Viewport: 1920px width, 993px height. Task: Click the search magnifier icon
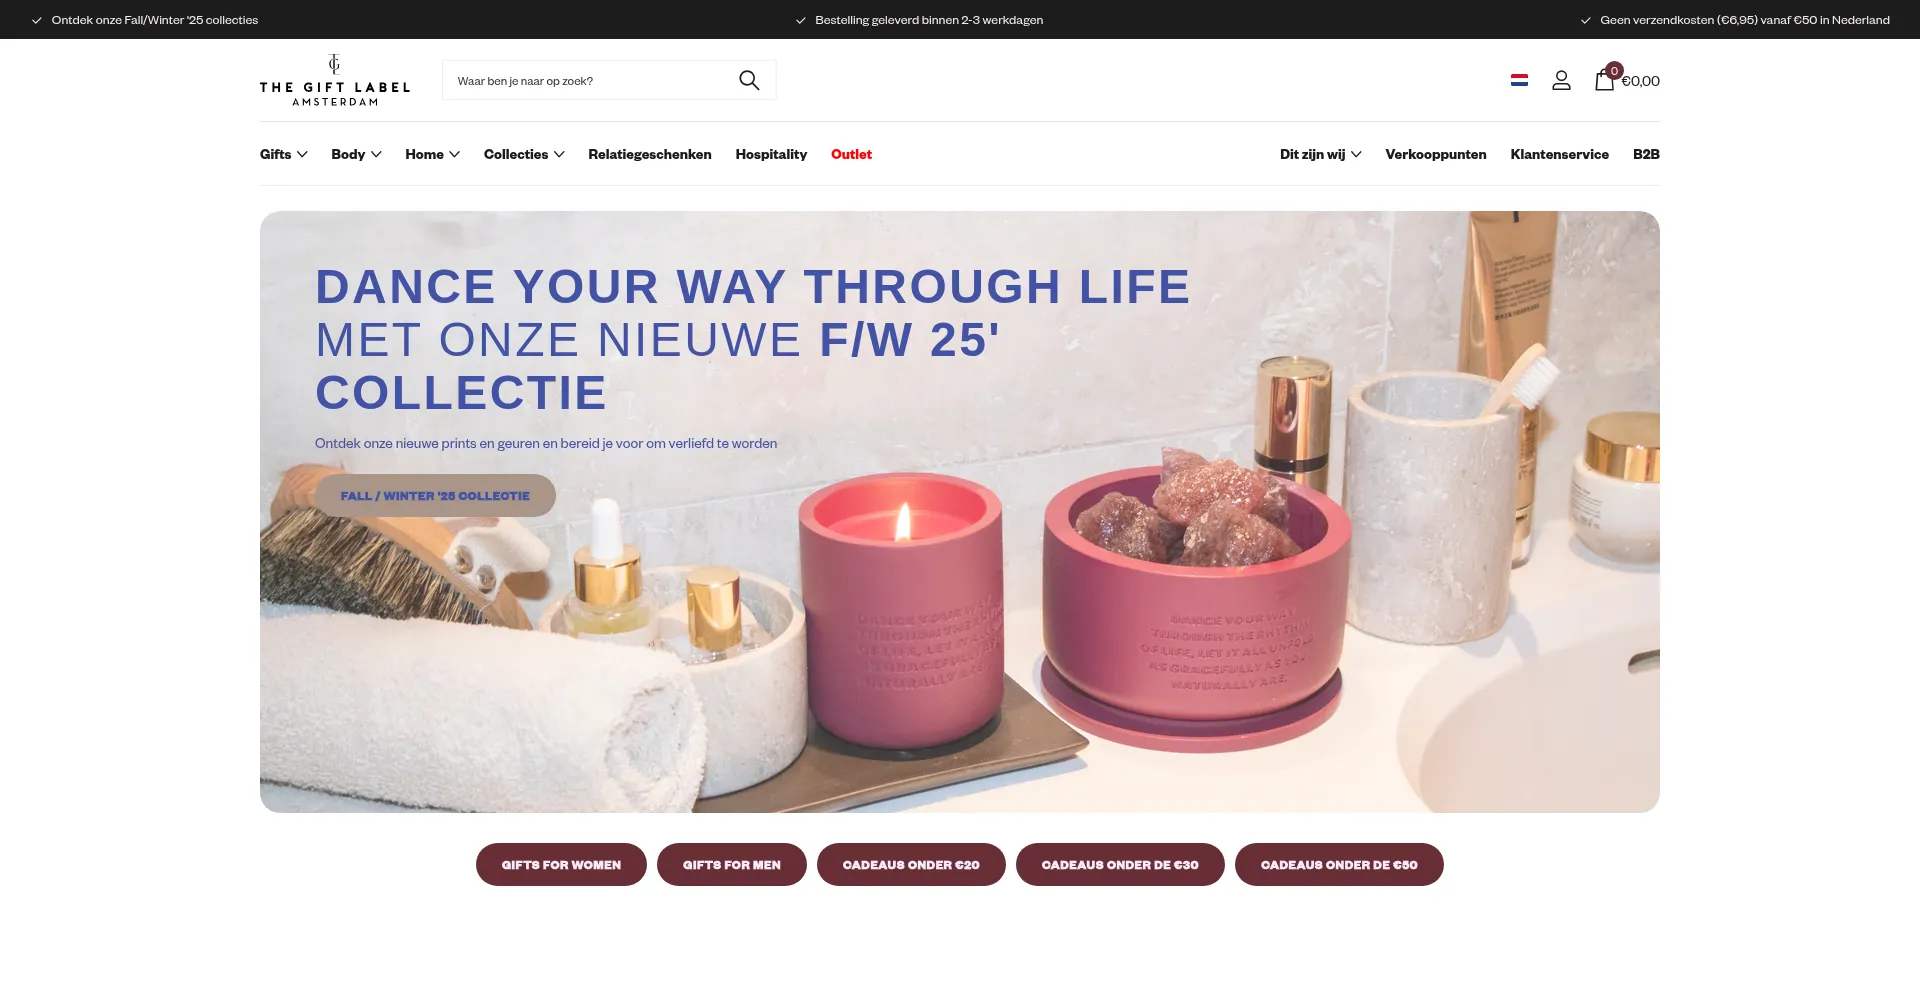click(x=749, y=80)
